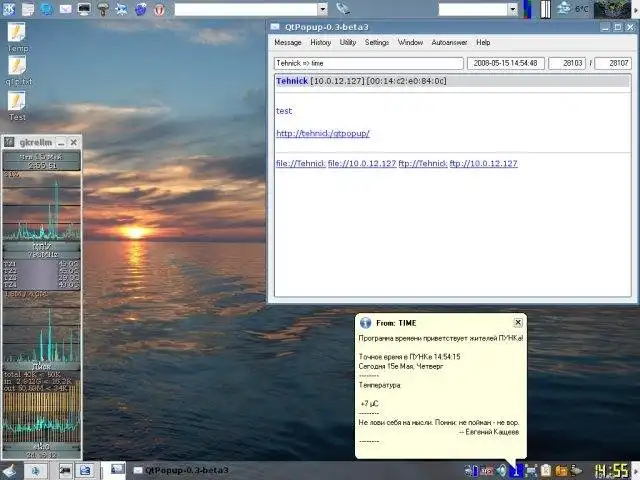The width and height of the screenshot is (640, 480).
Task: Open the Message menu
Action: click(x=288, y=43)
